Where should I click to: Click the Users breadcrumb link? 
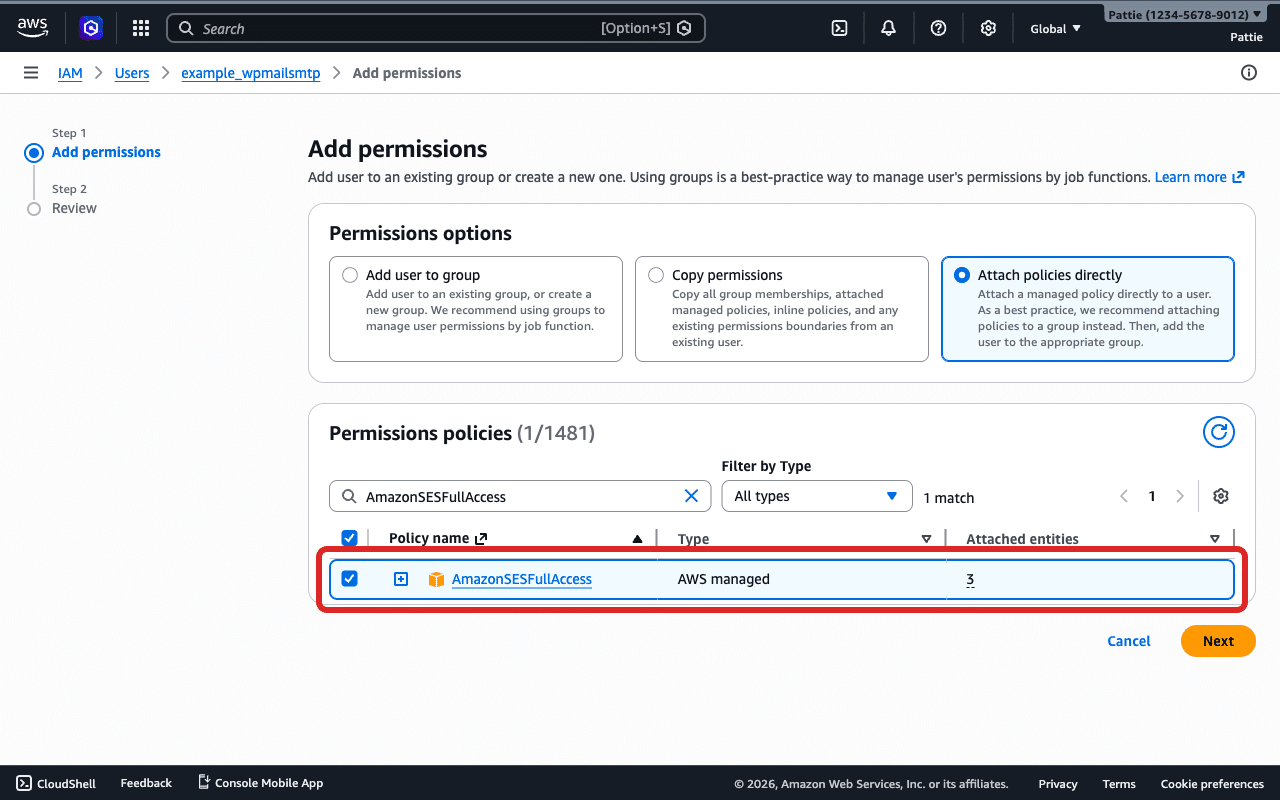pyautogui.click(x=132, y=73)
